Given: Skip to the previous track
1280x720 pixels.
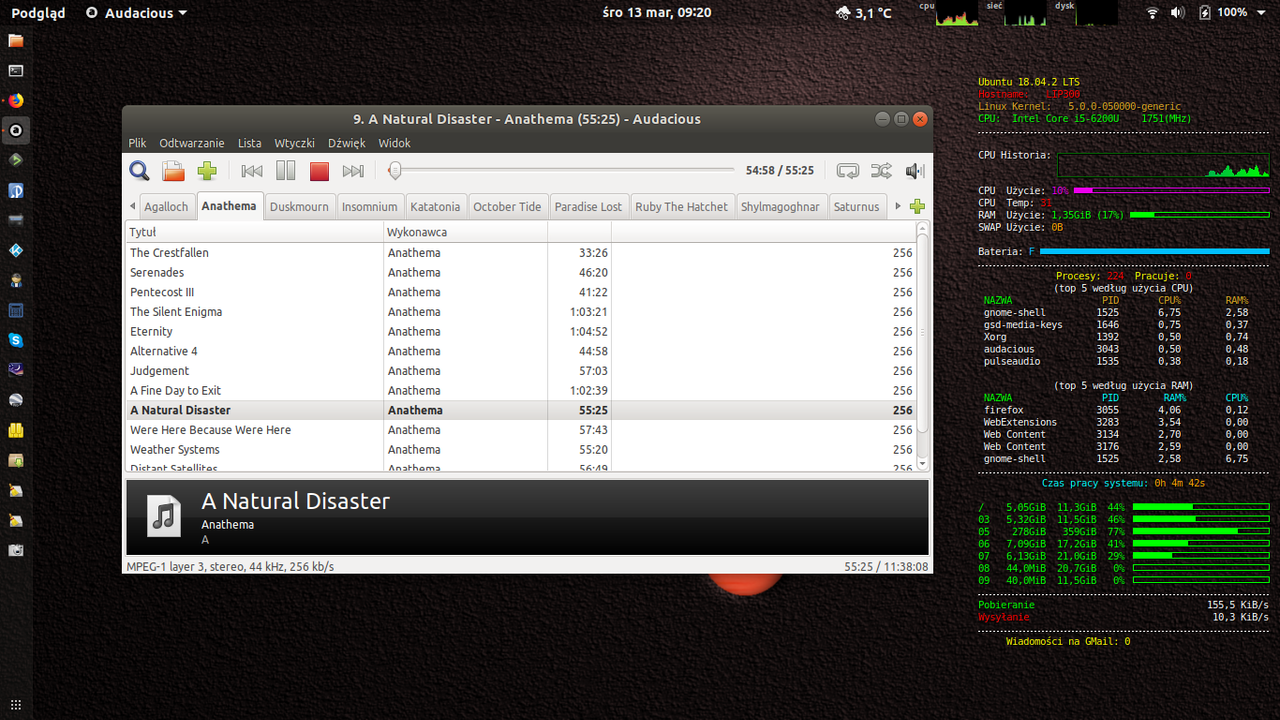Looking at the screenshot, I should tap(252, 171).
